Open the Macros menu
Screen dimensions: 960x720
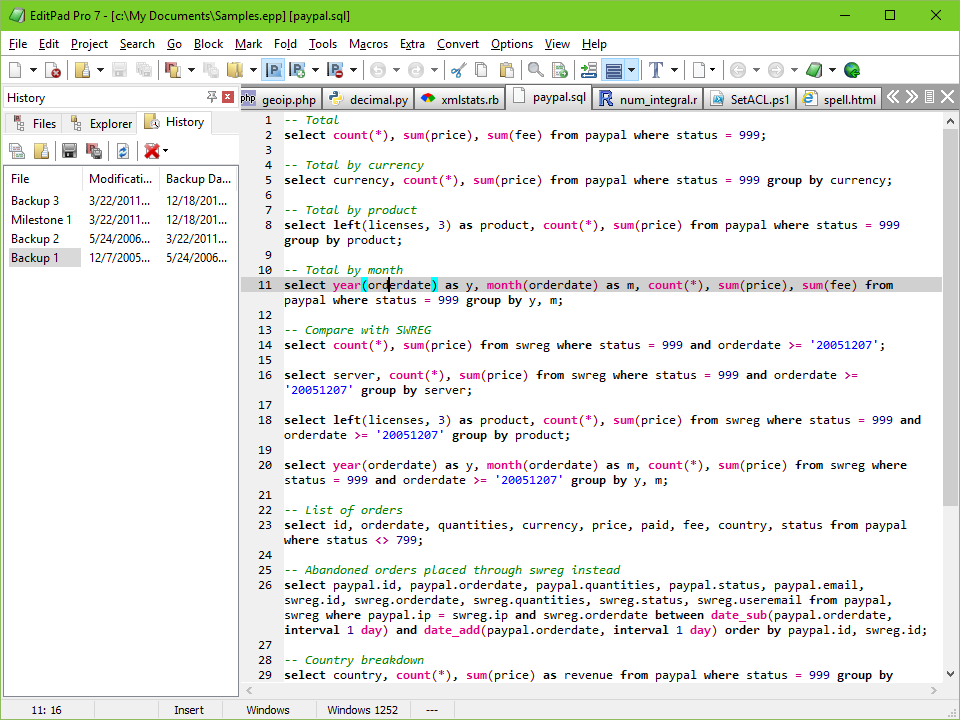click(368, 44)
